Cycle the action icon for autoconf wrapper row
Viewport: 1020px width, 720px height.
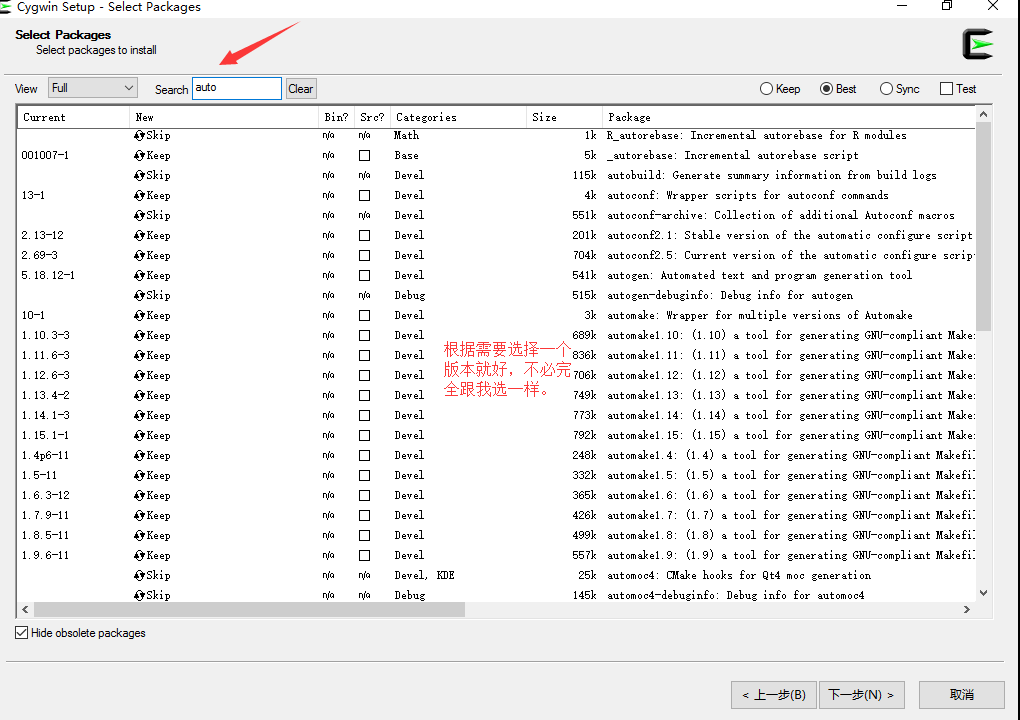point(139,195)
